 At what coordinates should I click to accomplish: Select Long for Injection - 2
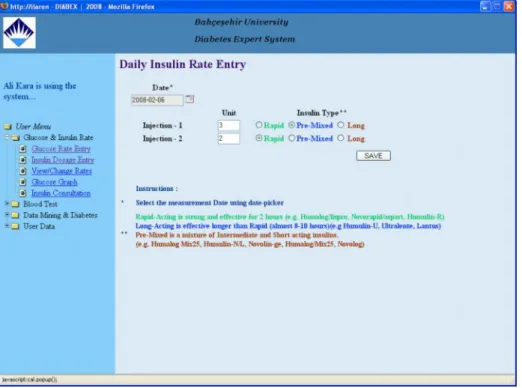340,138
